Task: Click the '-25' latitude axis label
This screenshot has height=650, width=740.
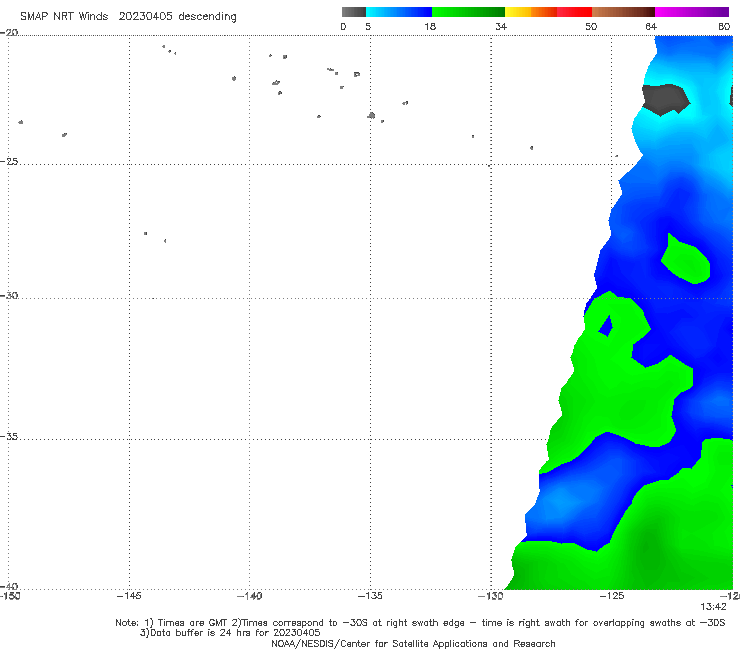Action: click(x=9, y=161)
